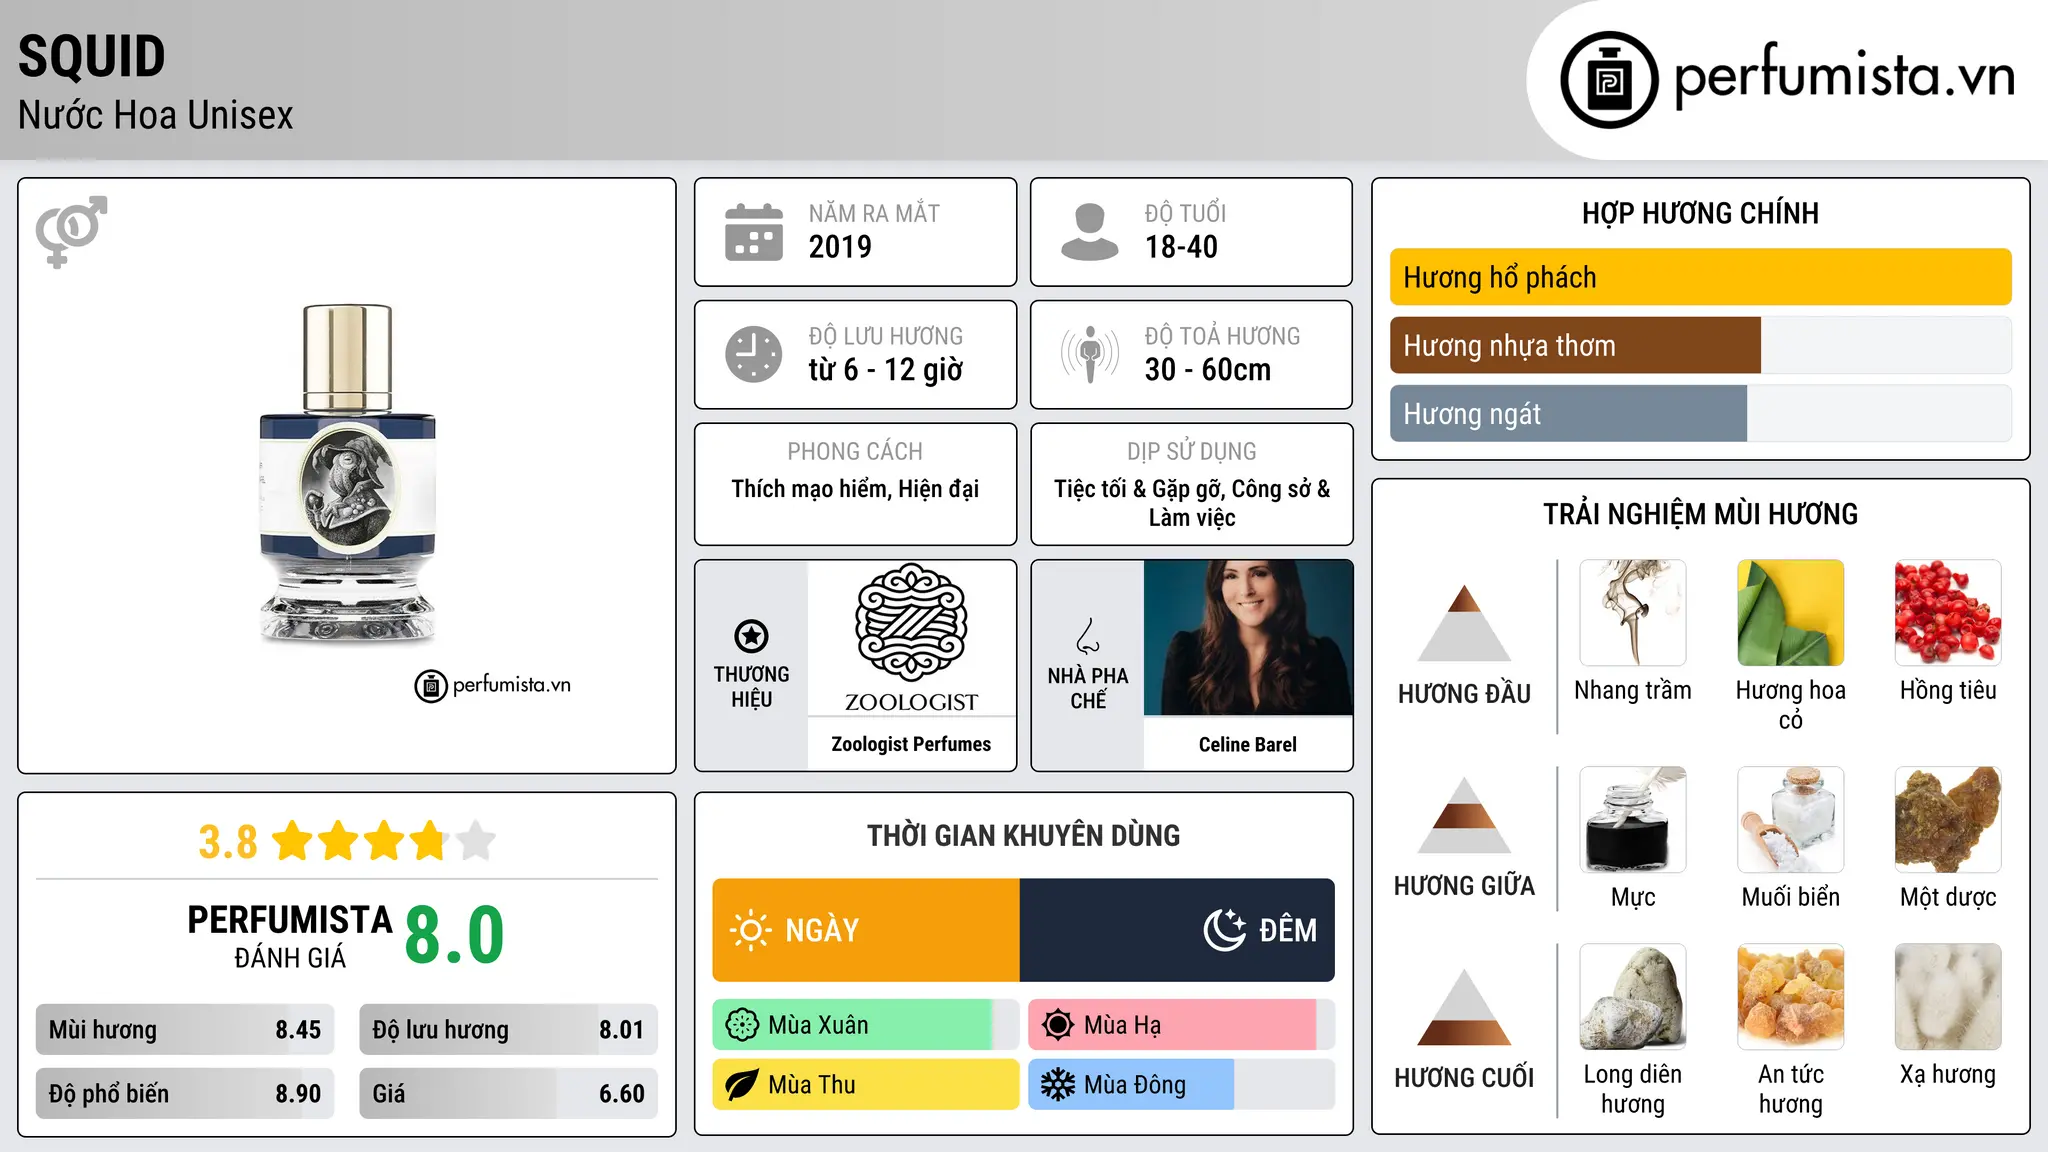This screenshot has width=2048, height=1152.
Task: Open the Celine Barel perfumer photo
Action: coord(1248,638)
